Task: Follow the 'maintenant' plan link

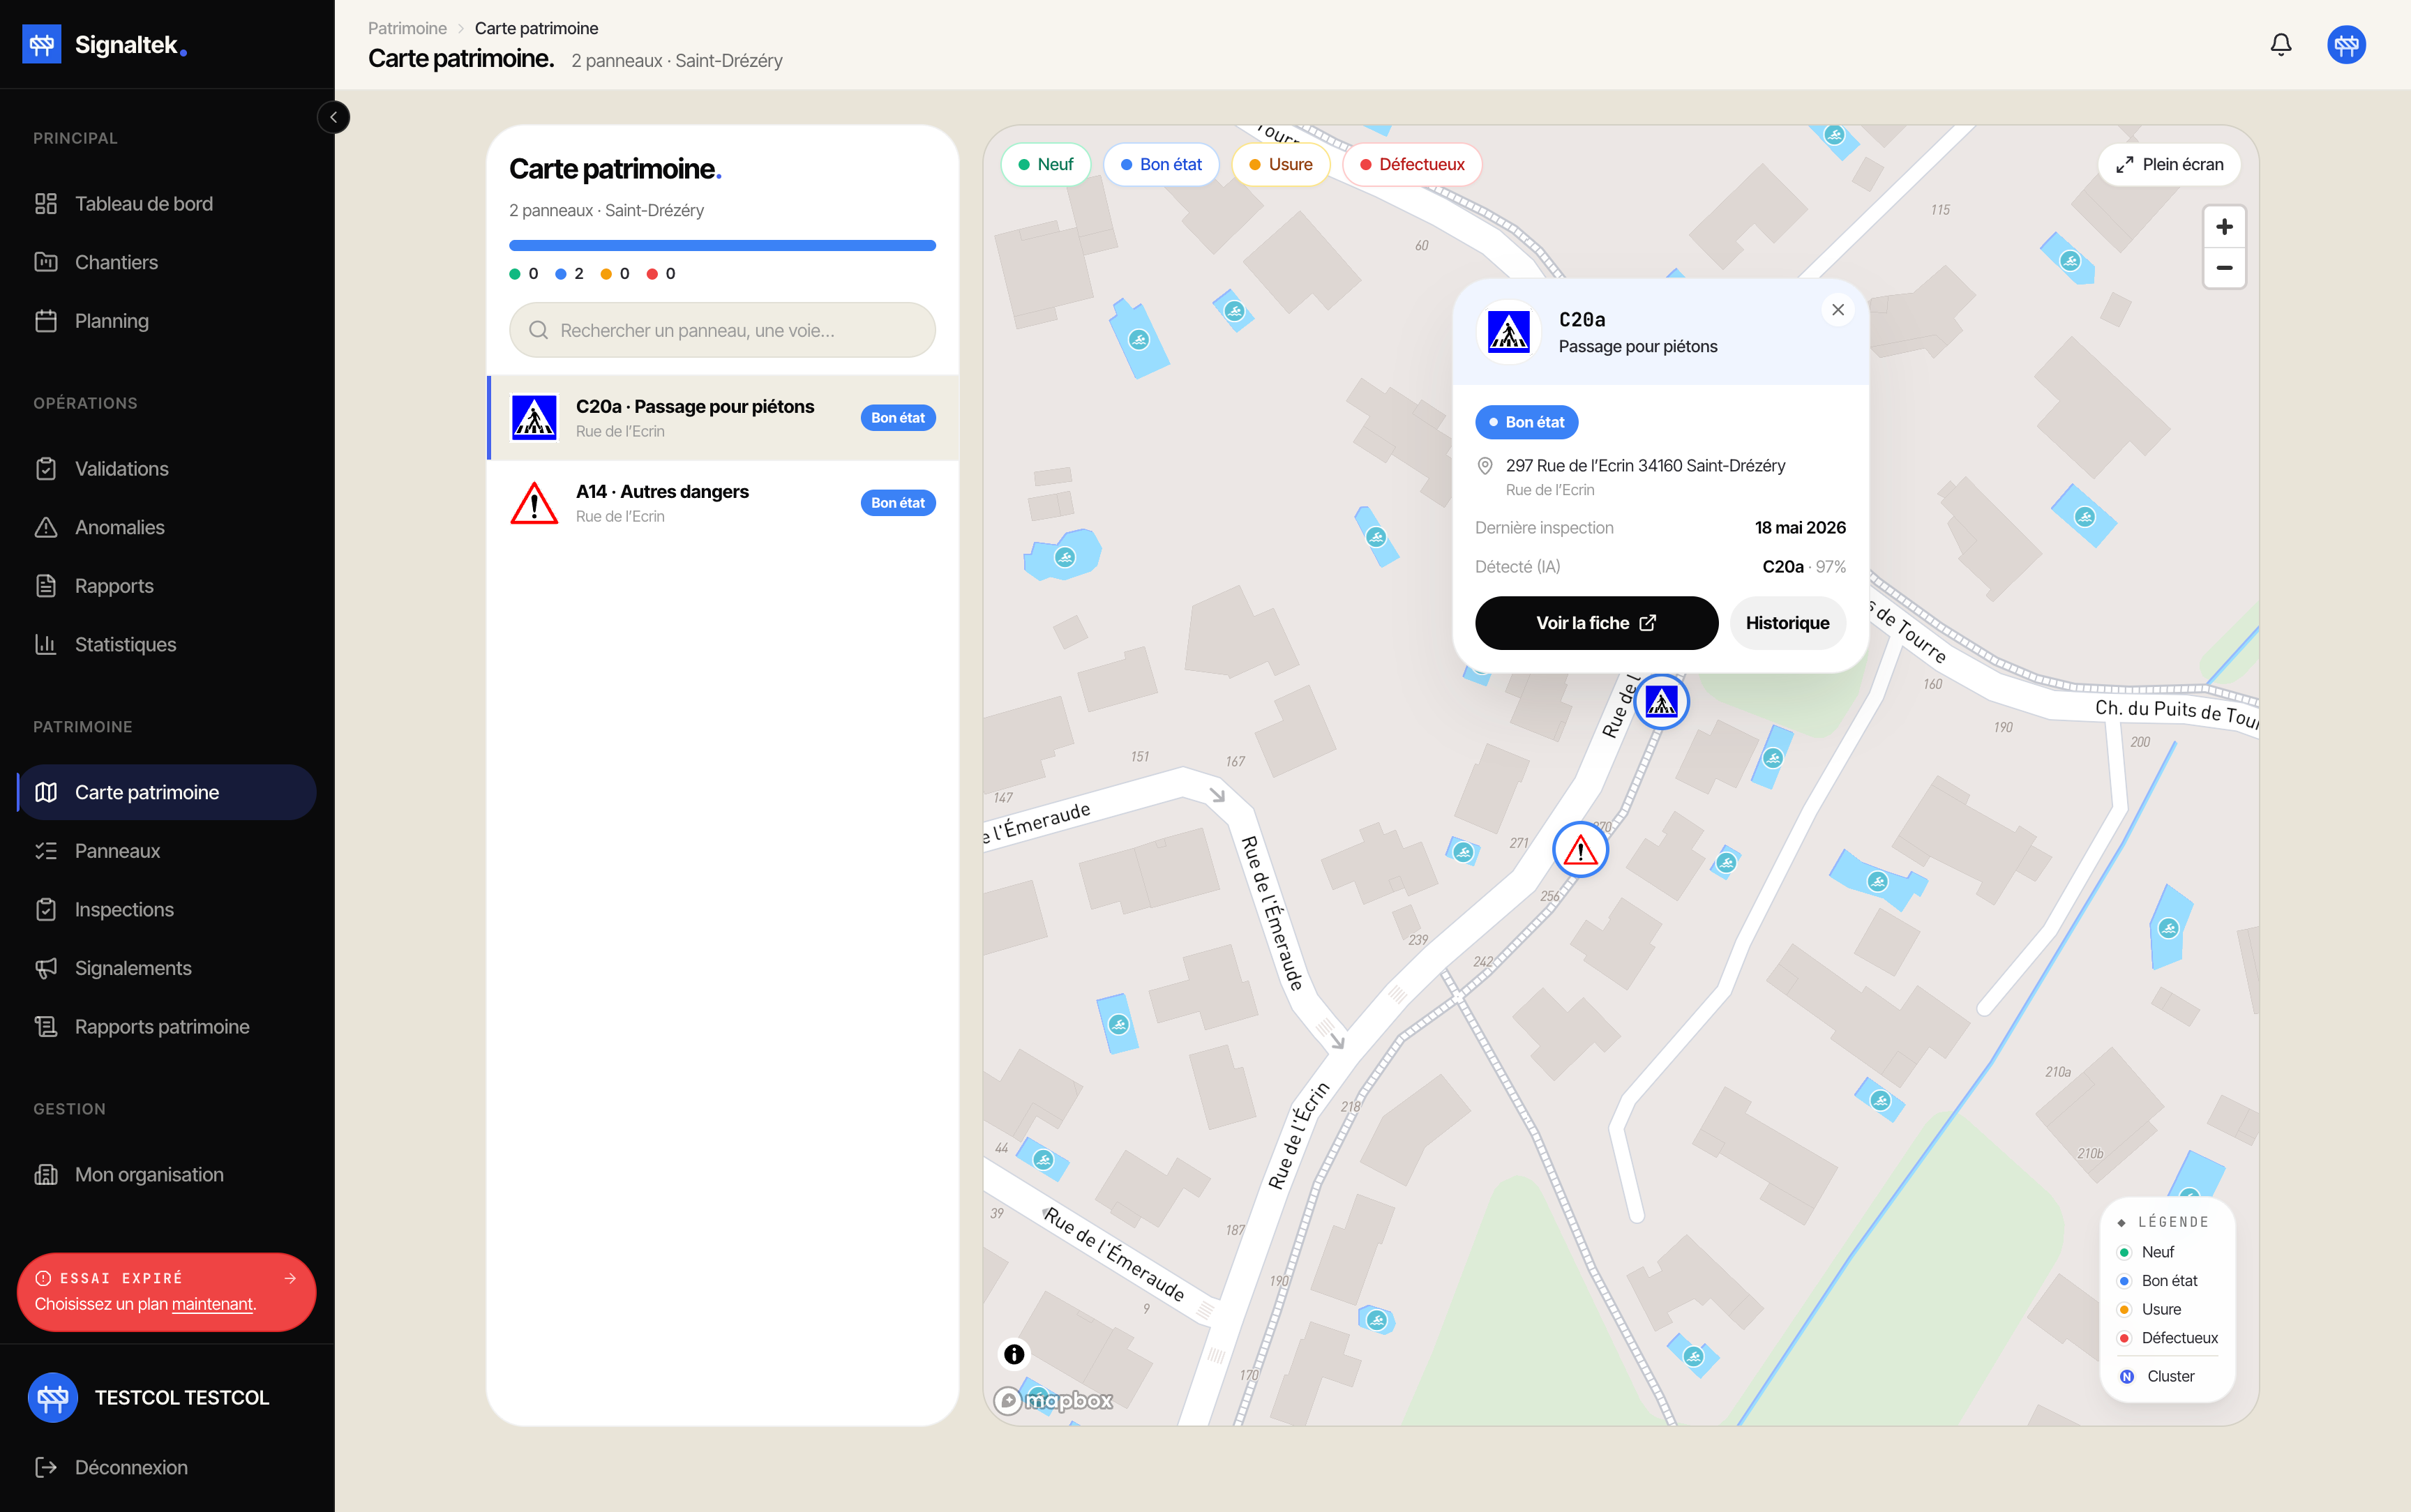Action: (x=213, y=1304)
